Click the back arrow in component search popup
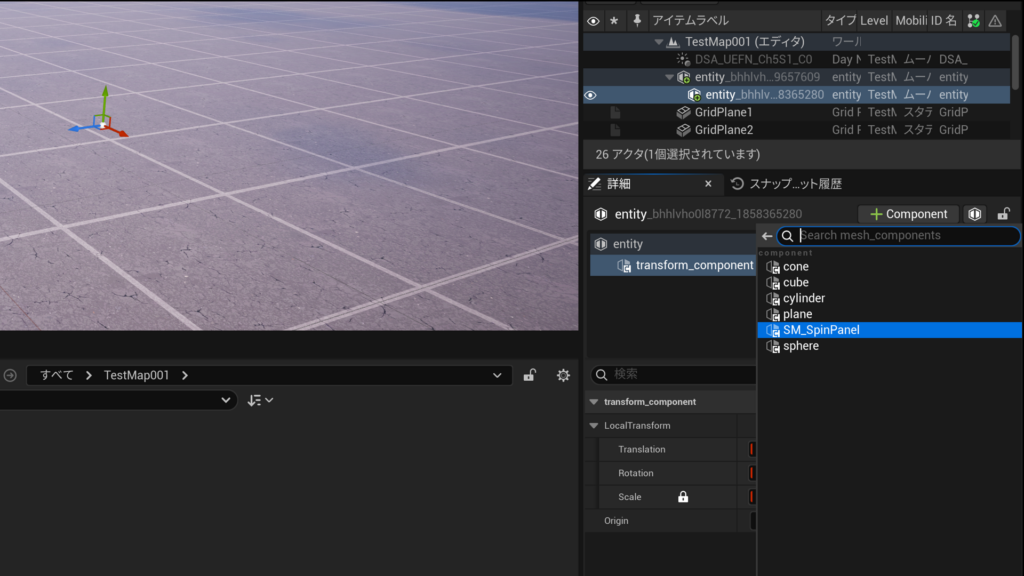 click(x=767, y=236)
